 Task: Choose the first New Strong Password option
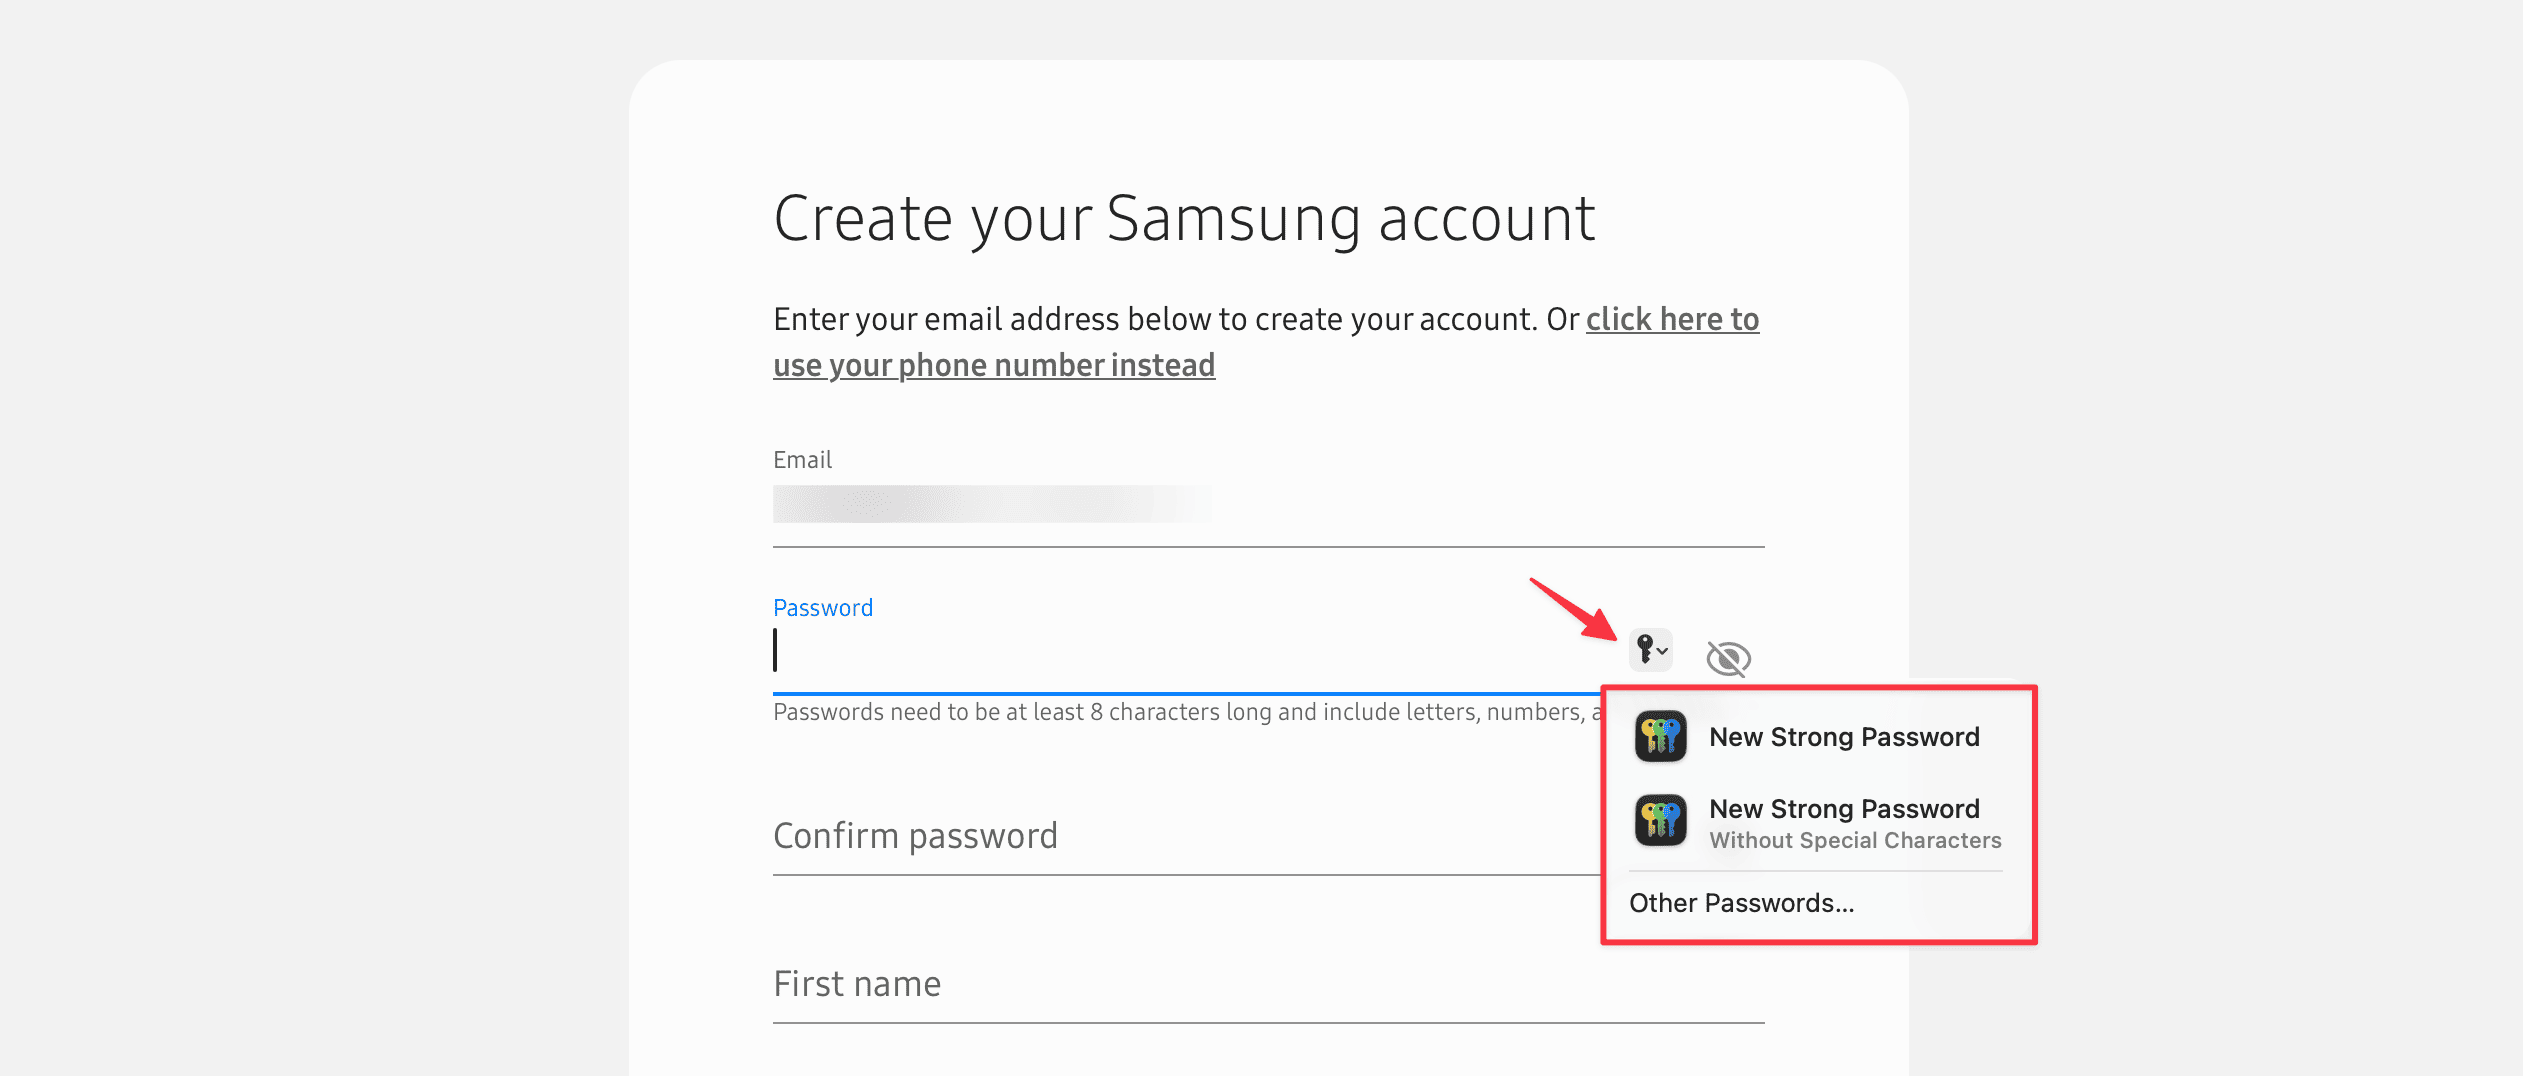pyautogui.click(x=1843, y=737)
